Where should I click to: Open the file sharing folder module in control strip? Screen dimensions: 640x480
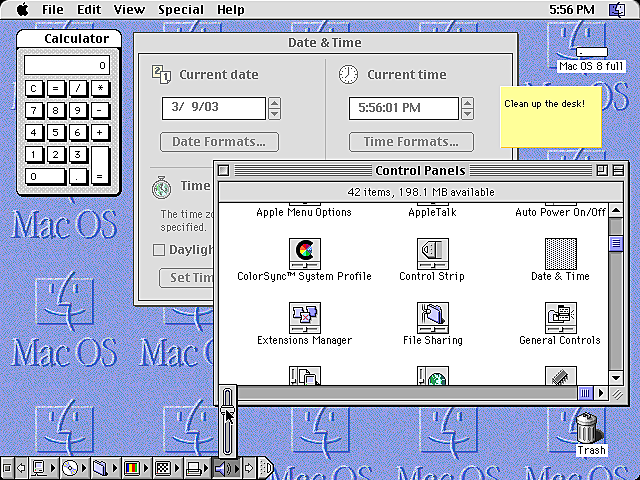click(x=104, y=467)
